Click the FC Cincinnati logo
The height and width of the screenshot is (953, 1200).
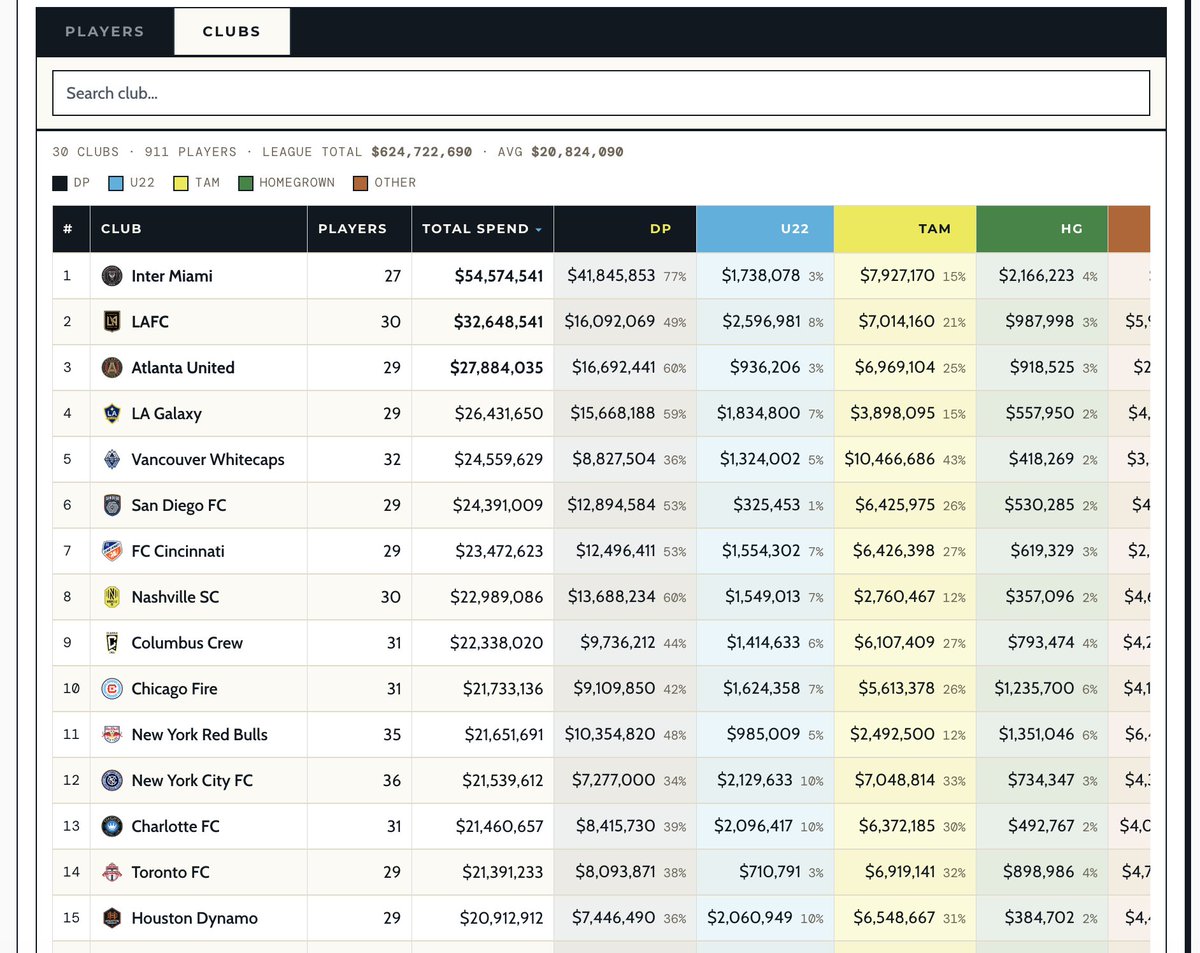pos(112,551)
